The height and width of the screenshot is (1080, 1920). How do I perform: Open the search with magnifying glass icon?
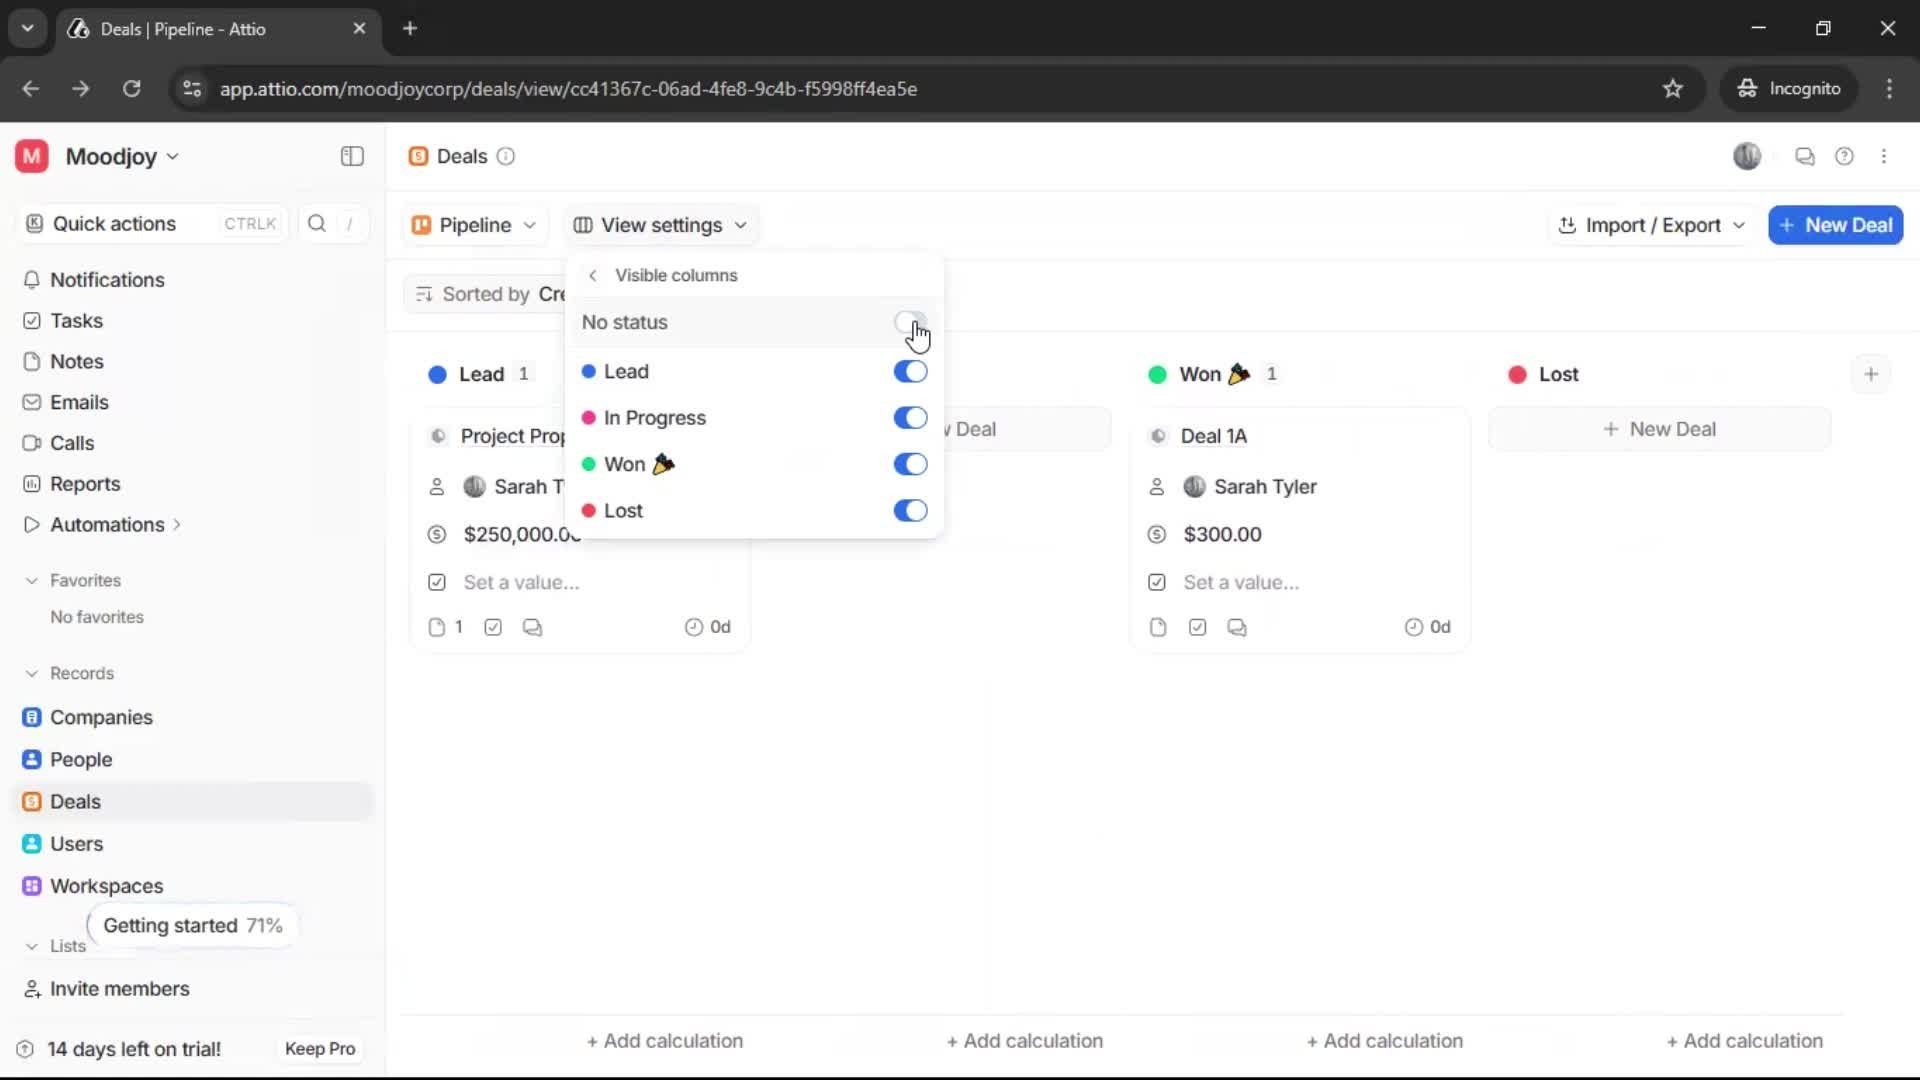pyautogui.click(x=316, y=223)
